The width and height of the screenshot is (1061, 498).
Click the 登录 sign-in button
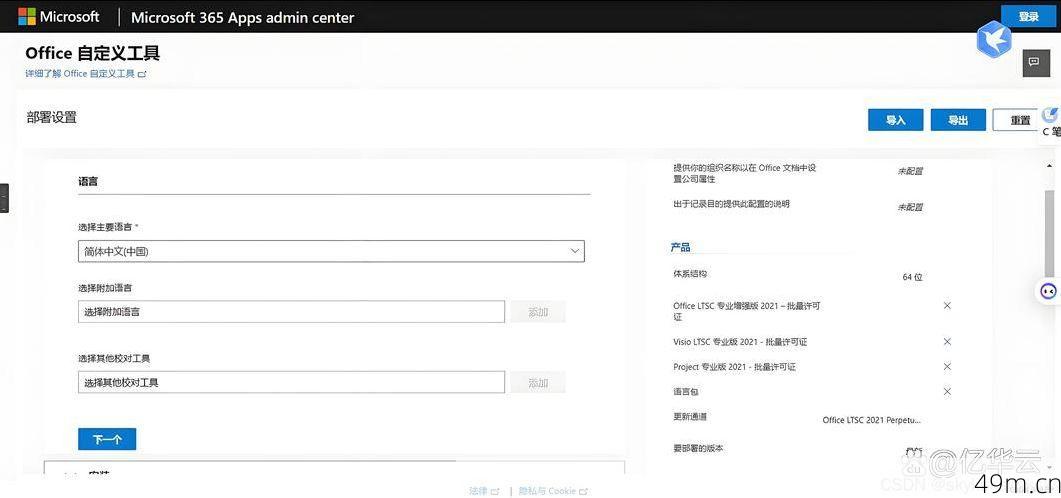pyautogui.click(x=1028, y=17)
